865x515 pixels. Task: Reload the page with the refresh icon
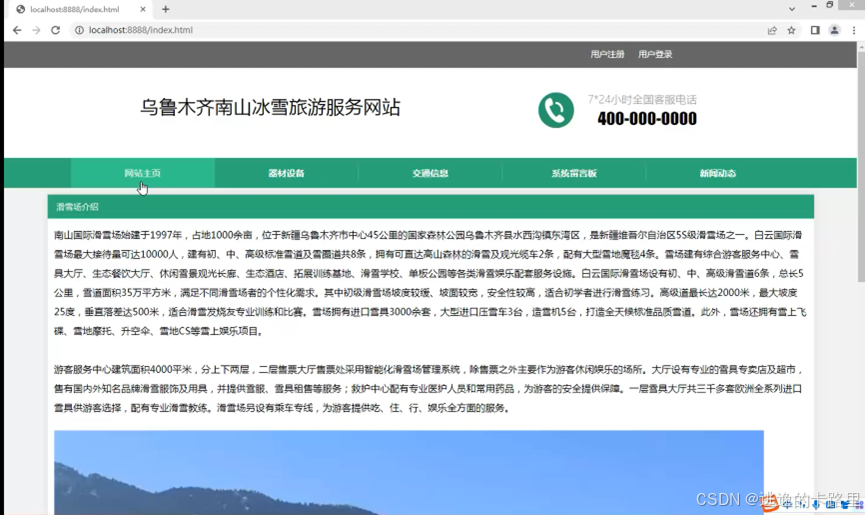point(55,30)
